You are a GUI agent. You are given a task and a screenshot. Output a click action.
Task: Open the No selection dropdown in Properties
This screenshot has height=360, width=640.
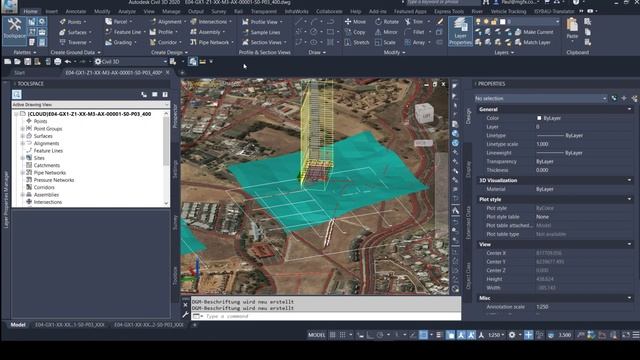pos(540,98)
